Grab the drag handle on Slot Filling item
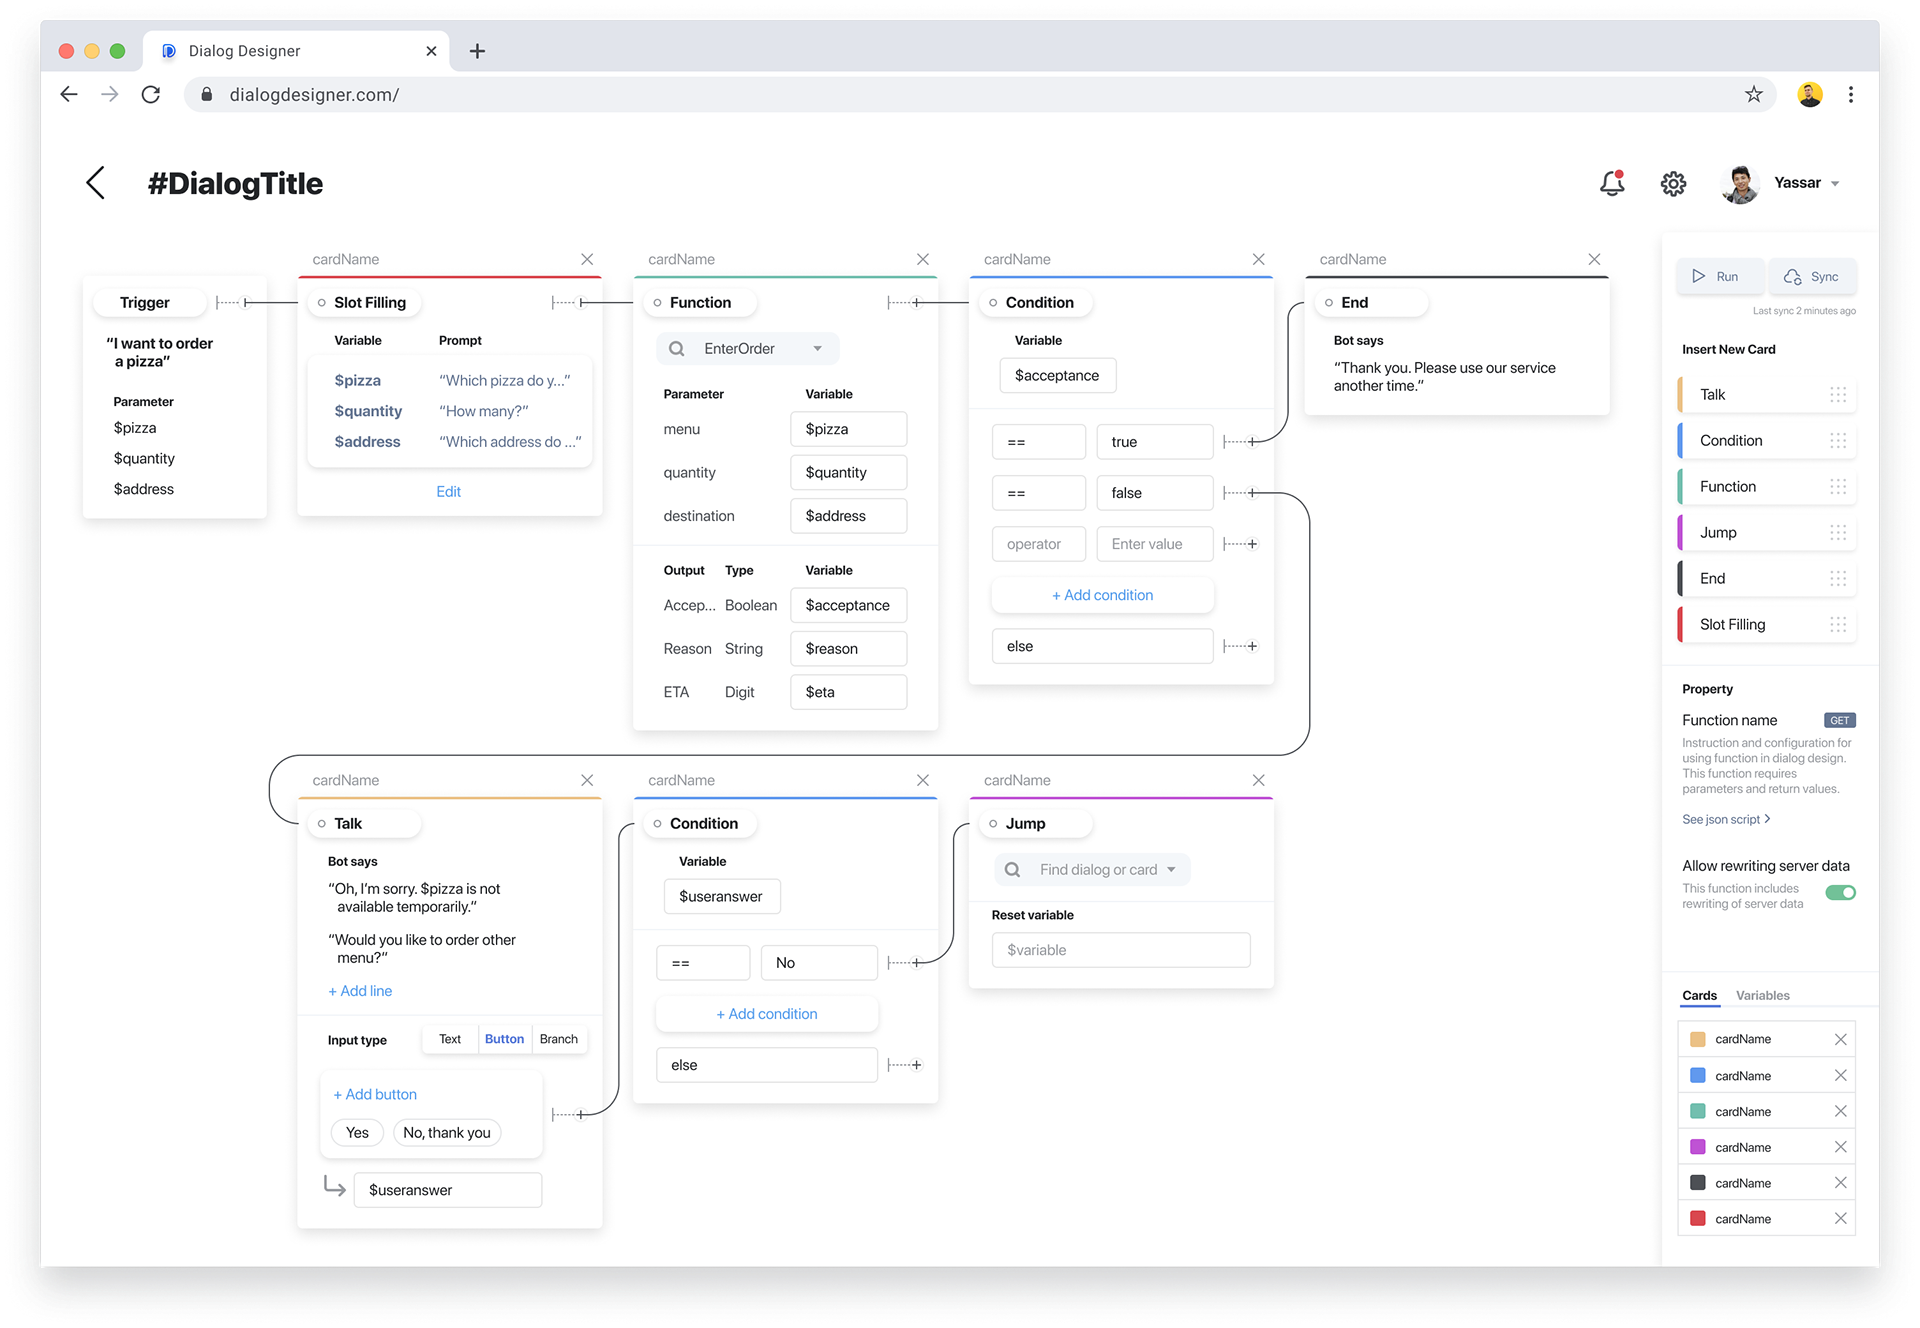Screen dimensions: 1920x1328 coord(1838,624)
